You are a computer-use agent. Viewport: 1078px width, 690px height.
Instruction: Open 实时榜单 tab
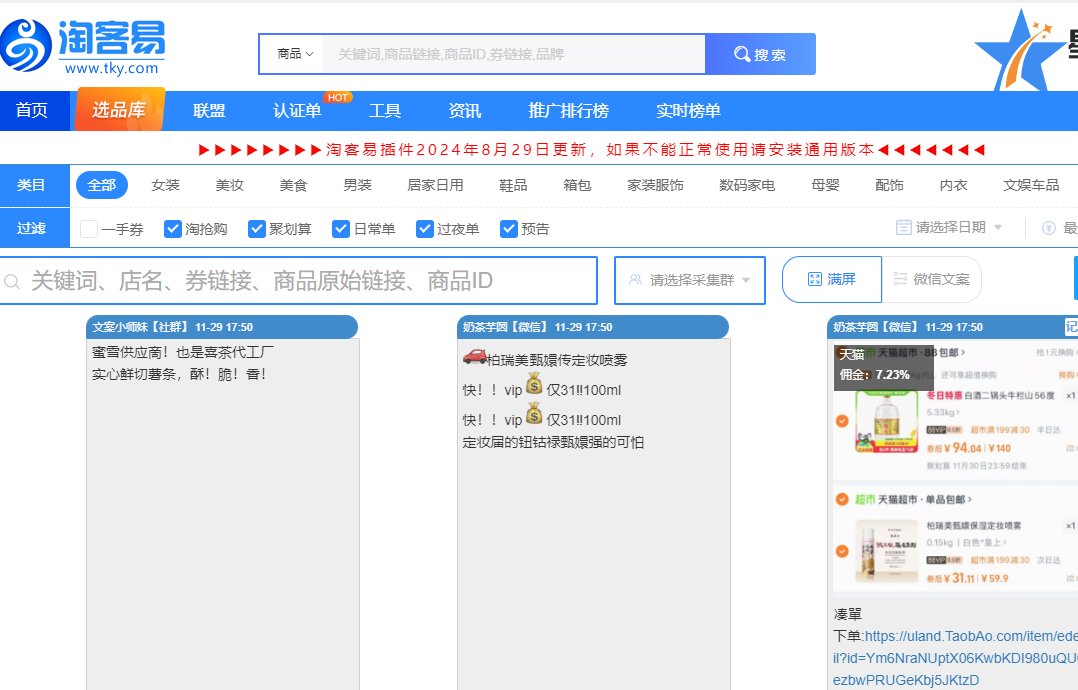point(688,111)
